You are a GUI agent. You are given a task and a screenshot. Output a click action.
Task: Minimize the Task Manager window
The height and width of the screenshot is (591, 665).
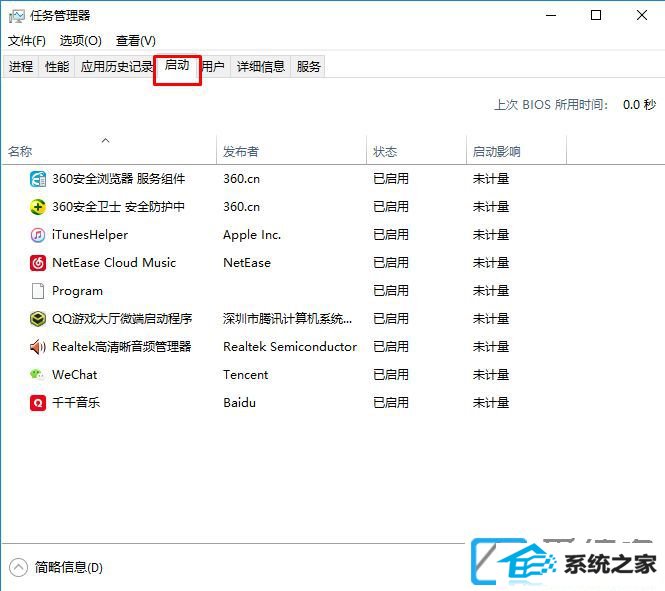click(551, 16)
